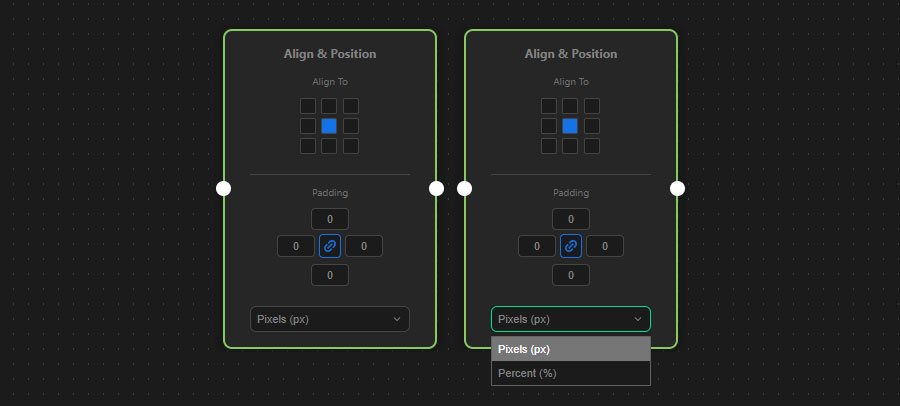The width and height of the screenshot is (900, 406).
Task: Toggle the padding link icon in left node
Action: [x=330, y=246]
